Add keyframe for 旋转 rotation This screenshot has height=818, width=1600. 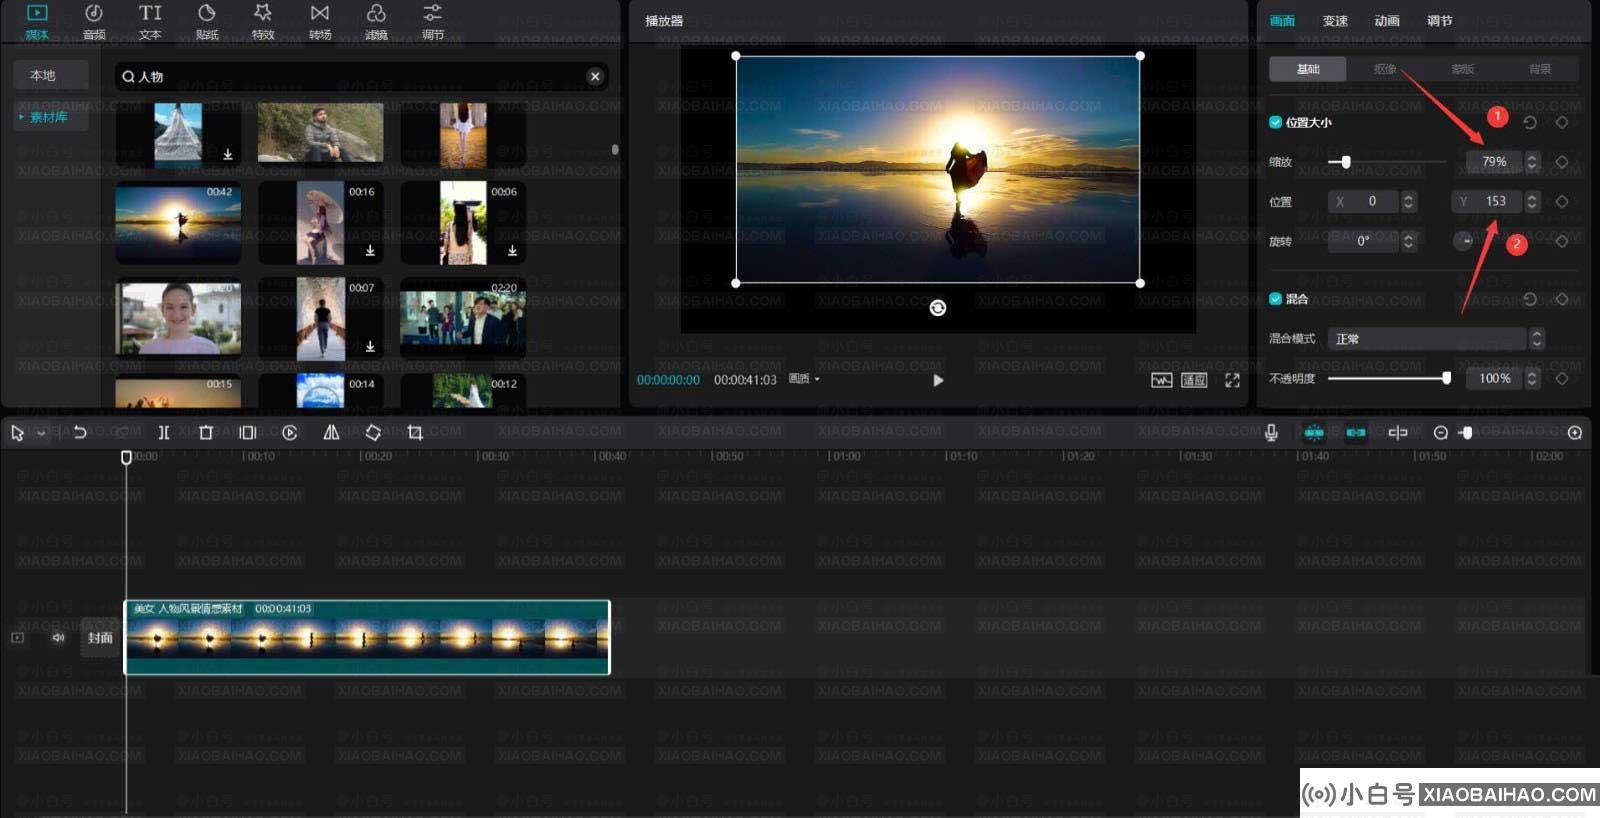1562,241
